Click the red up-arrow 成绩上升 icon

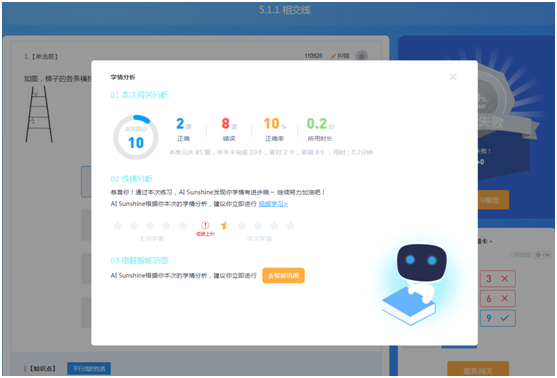205,225
